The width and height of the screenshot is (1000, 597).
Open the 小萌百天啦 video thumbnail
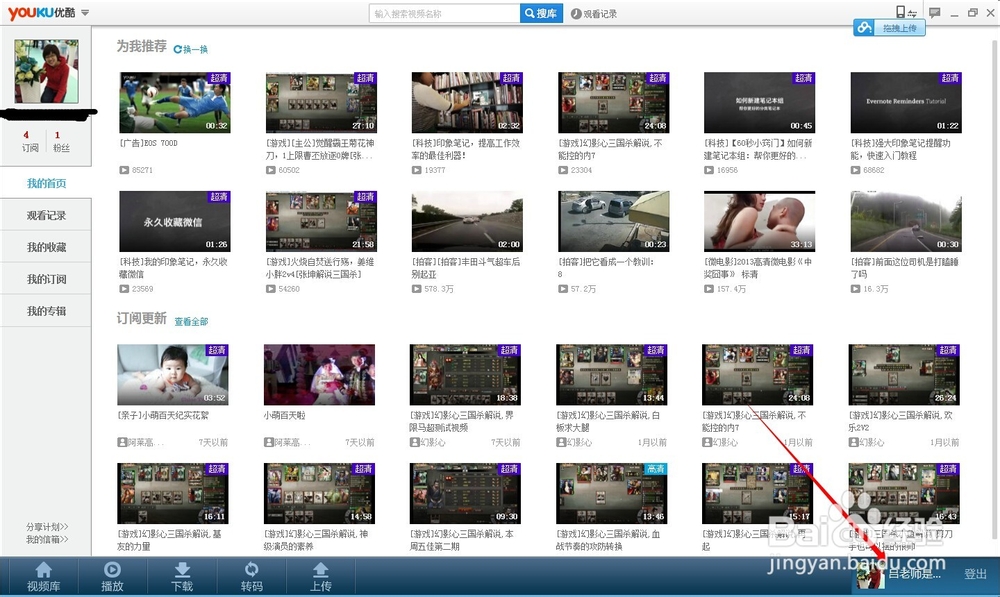320,374
